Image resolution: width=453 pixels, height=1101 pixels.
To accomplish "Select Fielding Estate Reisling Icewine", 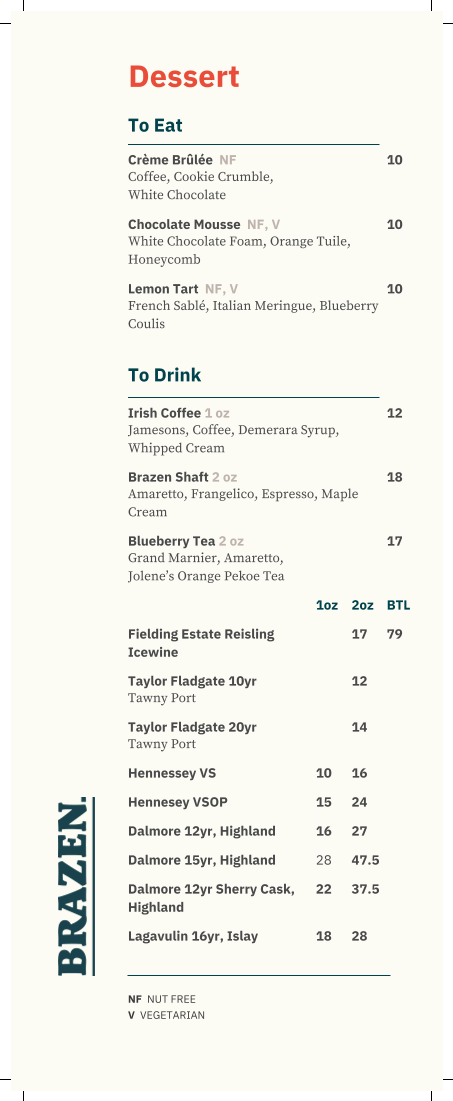I will tap(201, 643).
